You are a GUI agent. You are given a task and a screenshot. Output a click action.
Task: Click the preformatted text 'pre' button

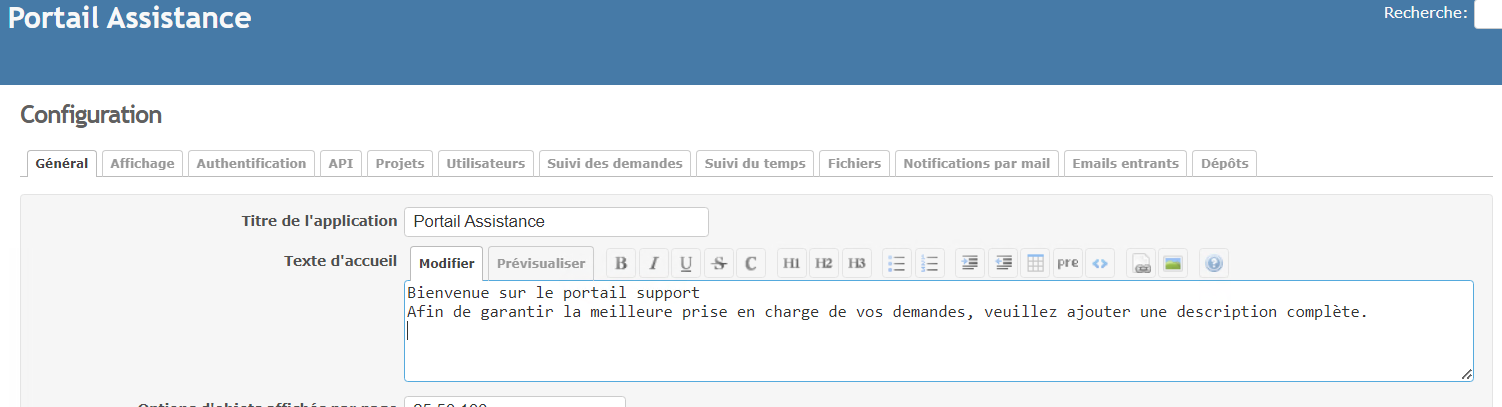[x=1067, y=263]
